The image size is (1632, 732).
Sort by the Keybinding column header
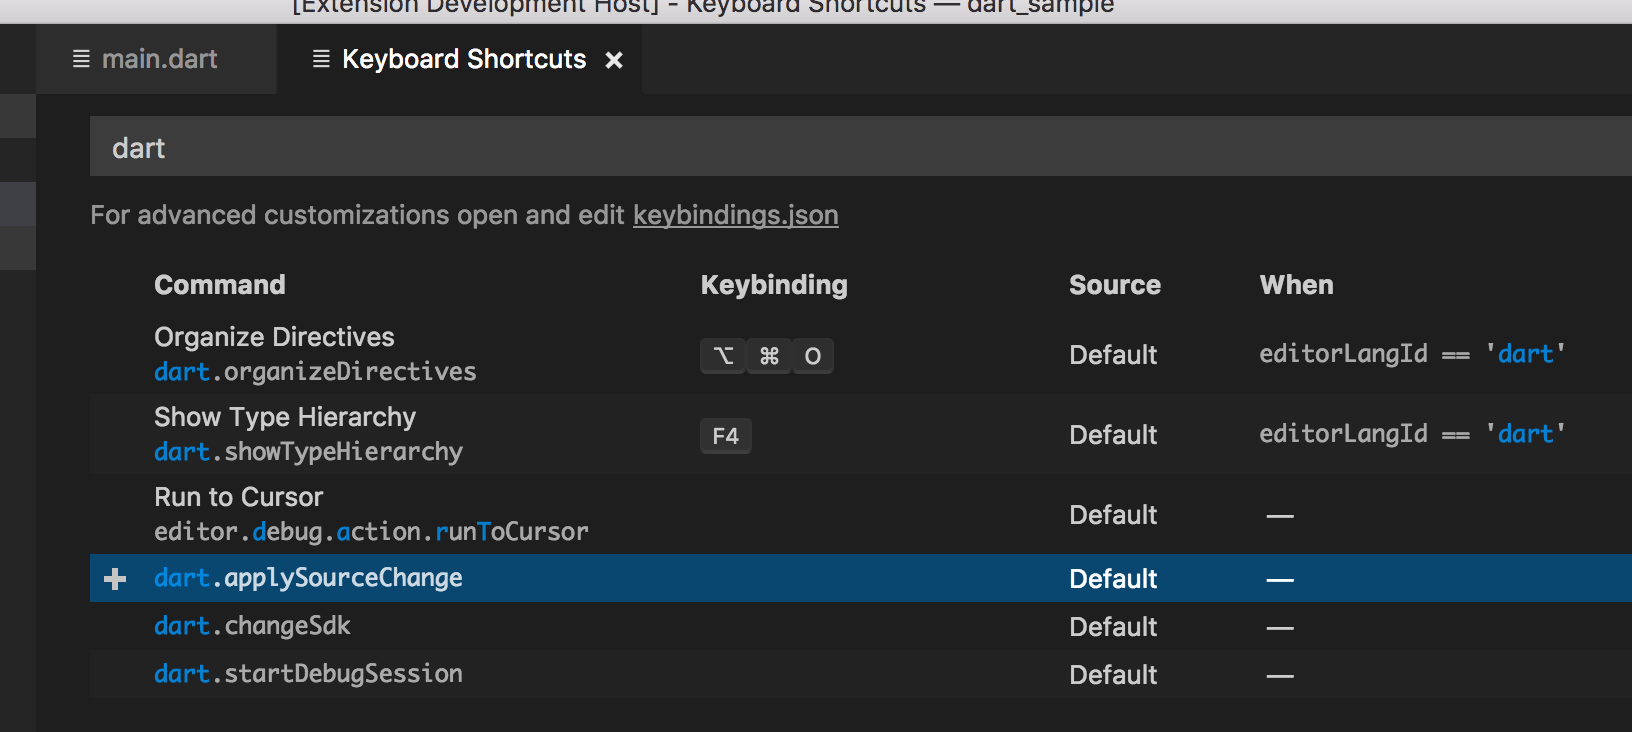(x=774, y=285)
